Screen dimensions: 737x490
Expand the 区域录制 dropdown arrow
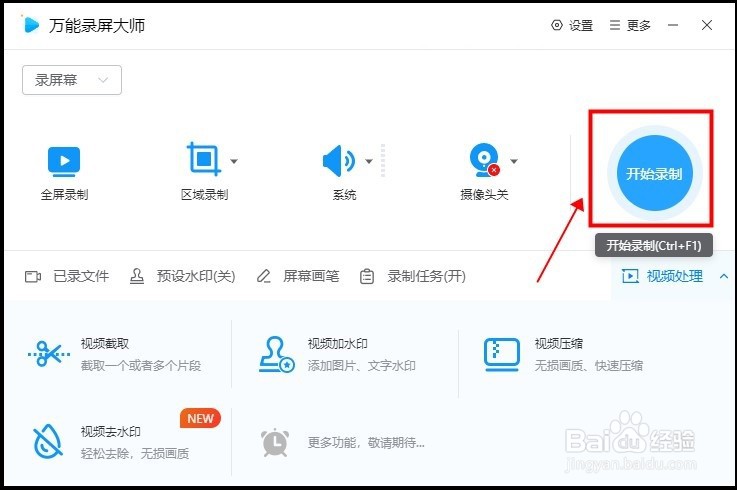click(234, 161)
